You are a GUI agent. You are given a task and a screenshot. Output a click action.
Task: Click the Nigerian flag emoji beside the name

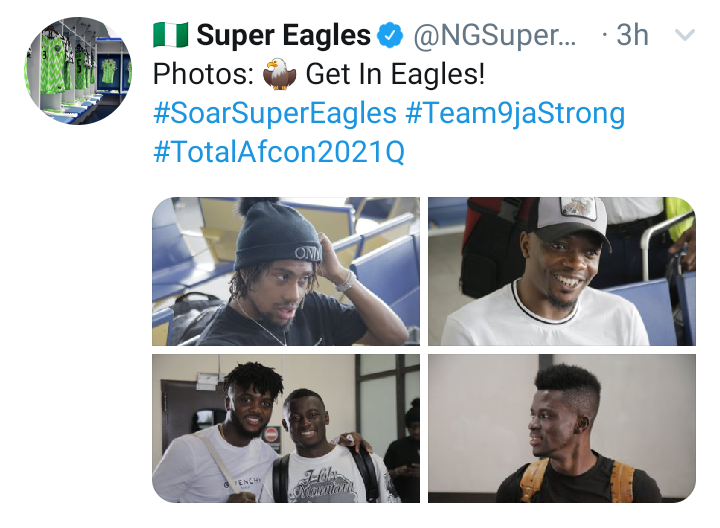170,34
